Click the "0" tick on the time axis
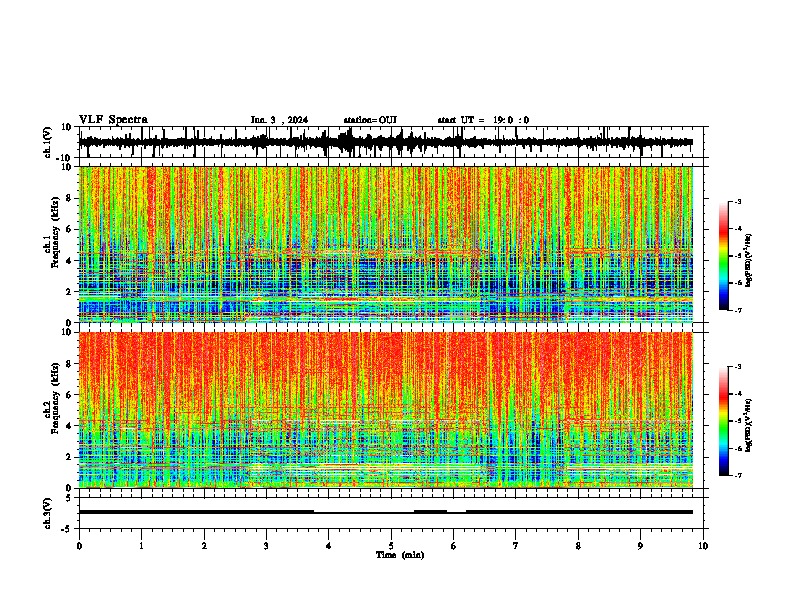792x612 pixels. pyautogui.click(x=79, y=546)
